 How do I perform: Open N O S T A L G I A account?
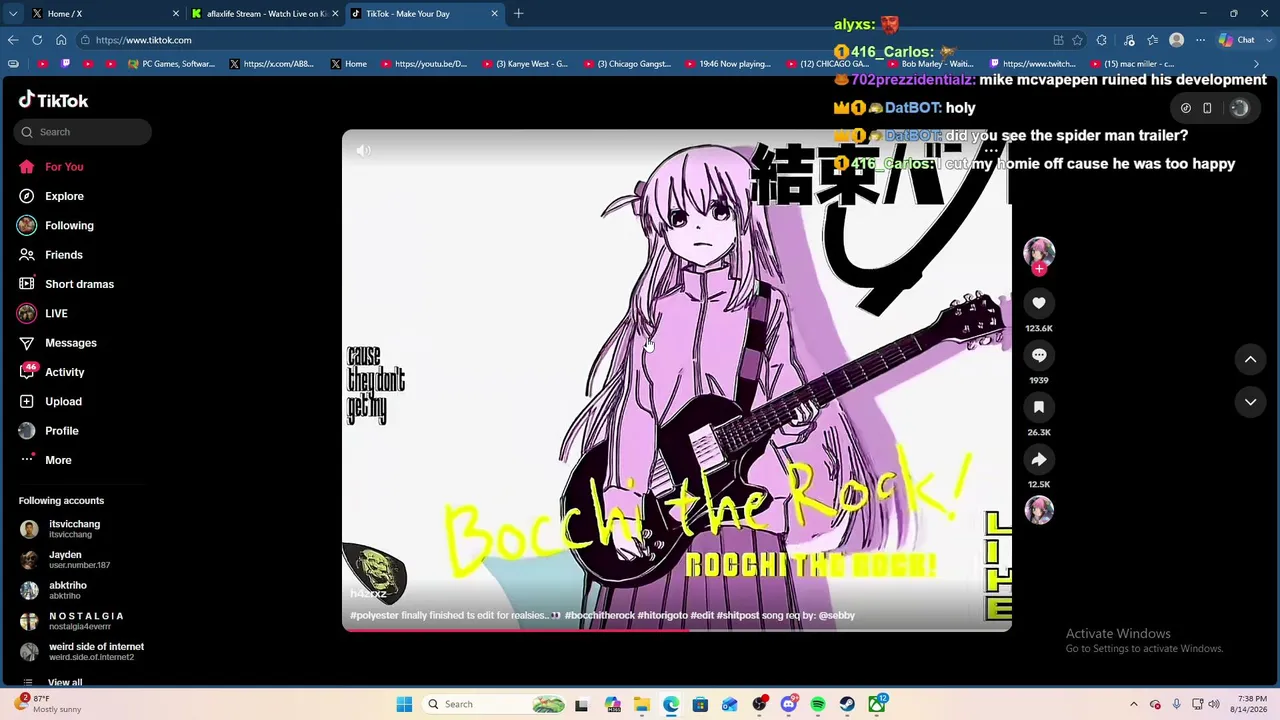[x=72, y=621]
